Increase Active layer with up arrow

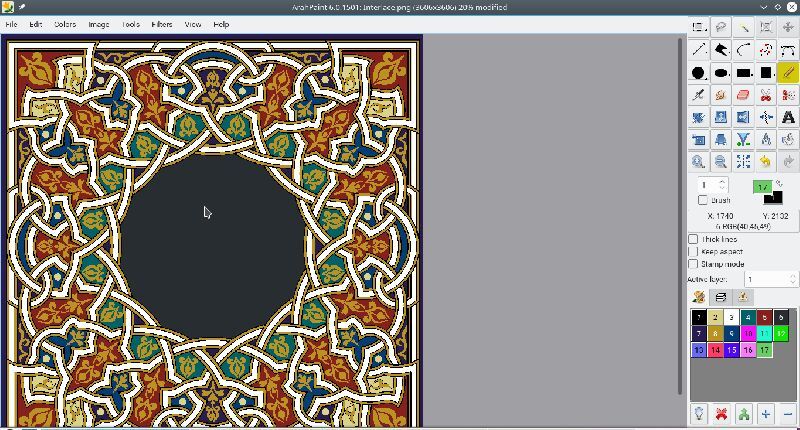pos(792,276)
